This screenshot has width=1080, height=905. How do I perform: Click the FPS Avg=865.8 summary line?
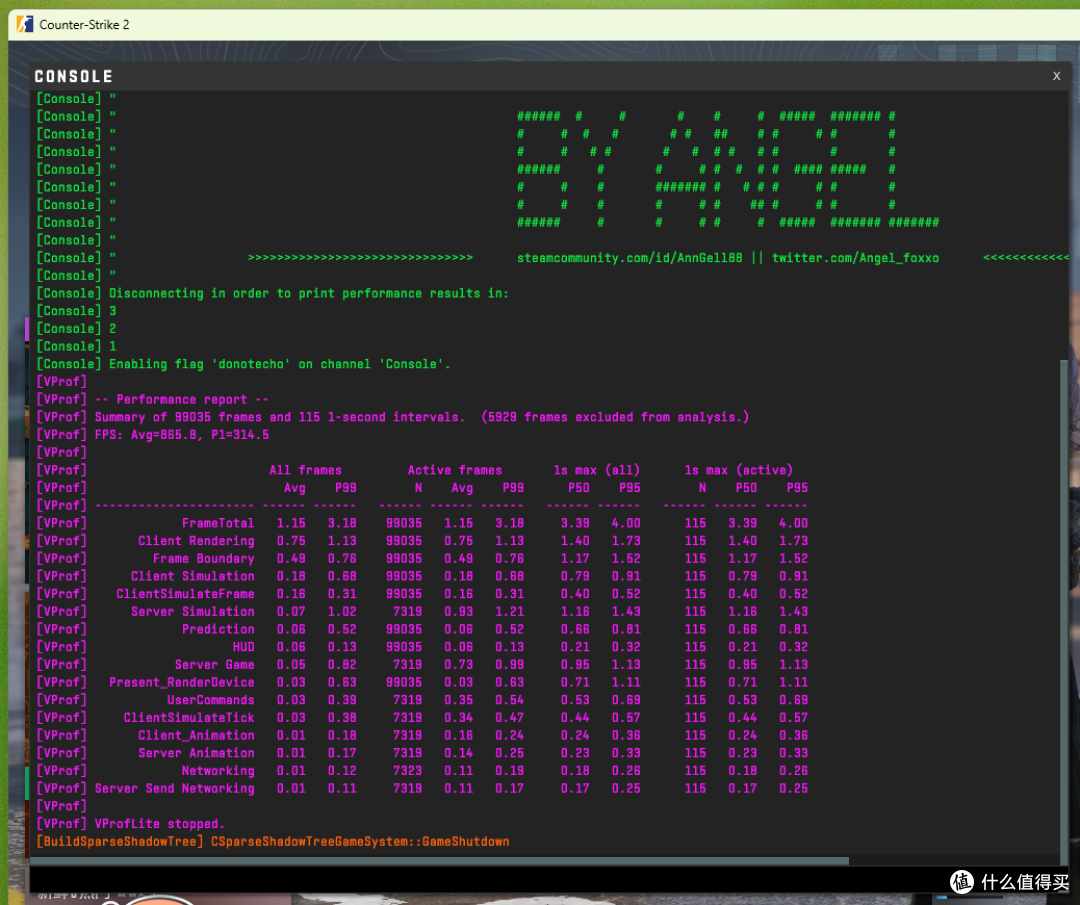click(x=181, y=435)
